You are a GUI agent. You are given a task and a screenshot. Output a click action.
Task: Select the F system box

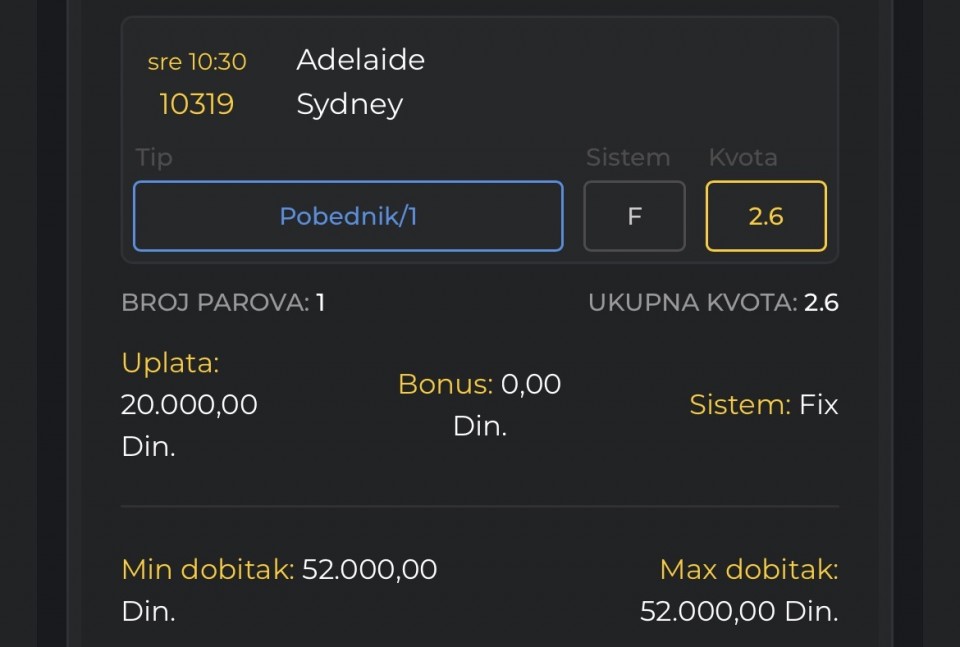[x=634, y=216]
